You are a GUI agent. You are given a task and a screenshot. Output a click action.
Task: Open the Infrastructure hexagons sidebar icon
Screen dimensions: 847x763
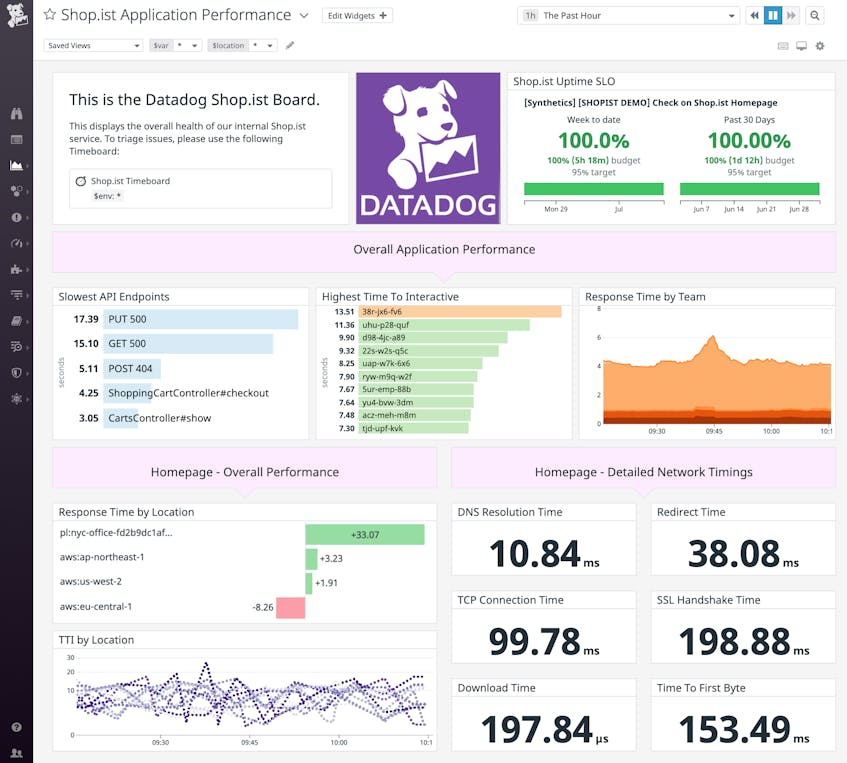(17, 191)
